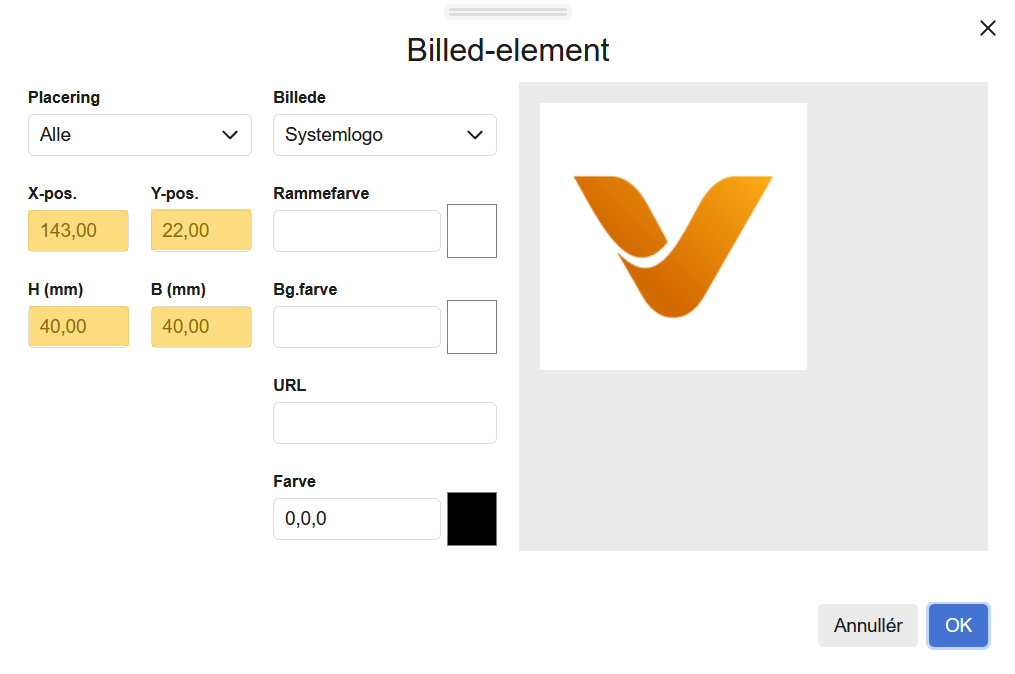Select the Y-pos. value field
This screenshot has height=674, width=1015.
[201, 230]
